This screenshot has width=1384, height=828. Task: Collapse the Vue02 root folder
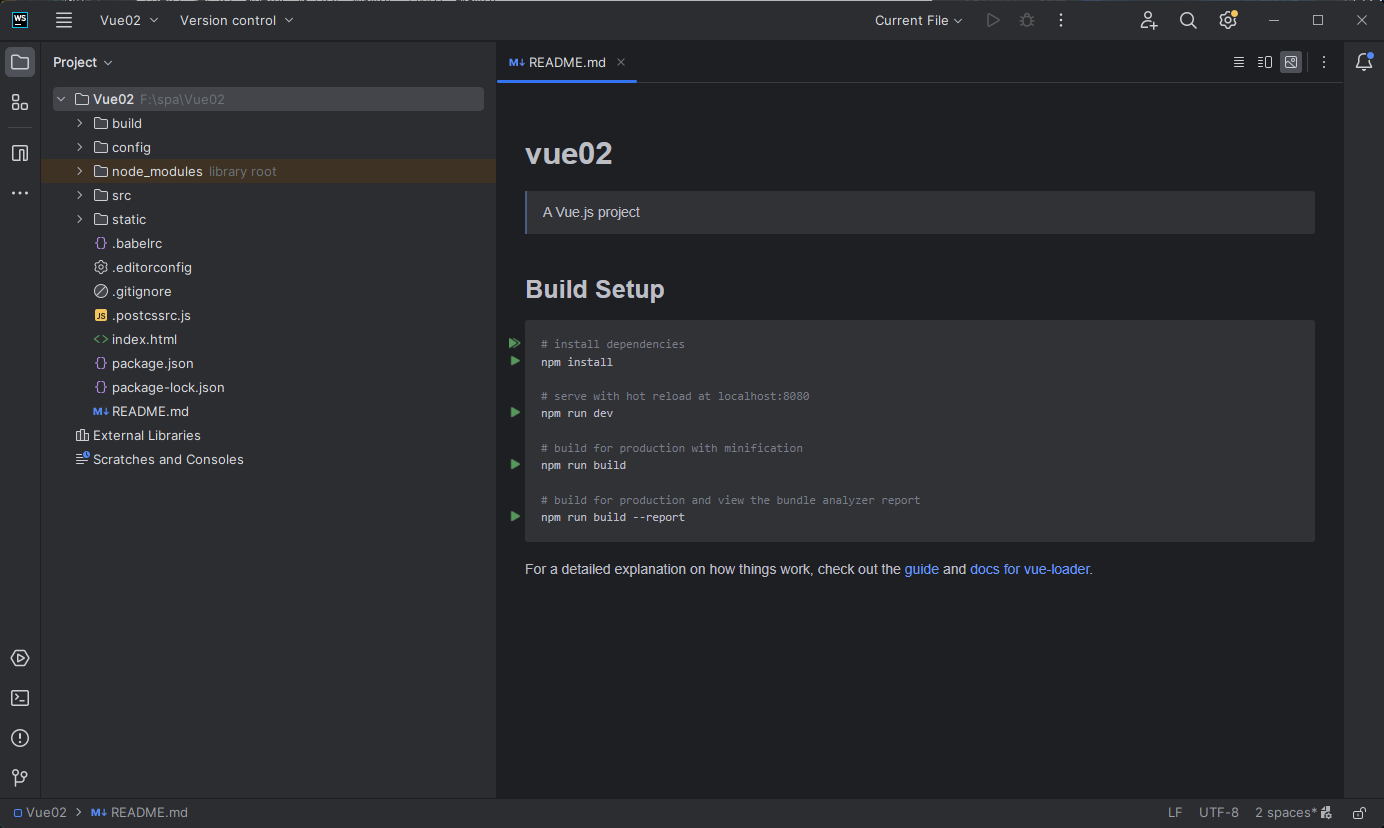click(x=61, y=99)
